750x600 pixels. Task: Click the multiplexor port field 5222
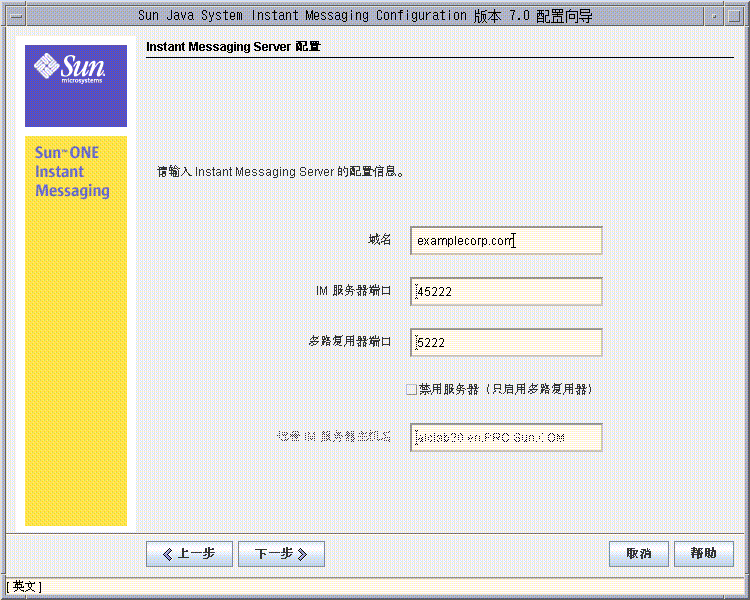pyautogui.click(x=506, y=343)
